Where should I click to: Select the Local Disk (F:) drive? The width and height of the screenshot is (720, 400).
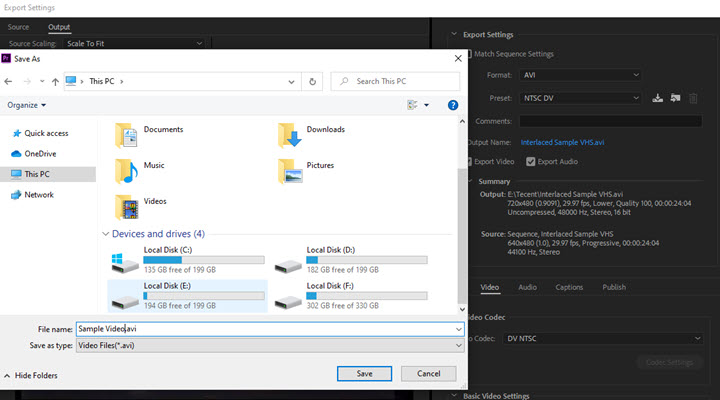pyautogui.click(x=351, y=296)
